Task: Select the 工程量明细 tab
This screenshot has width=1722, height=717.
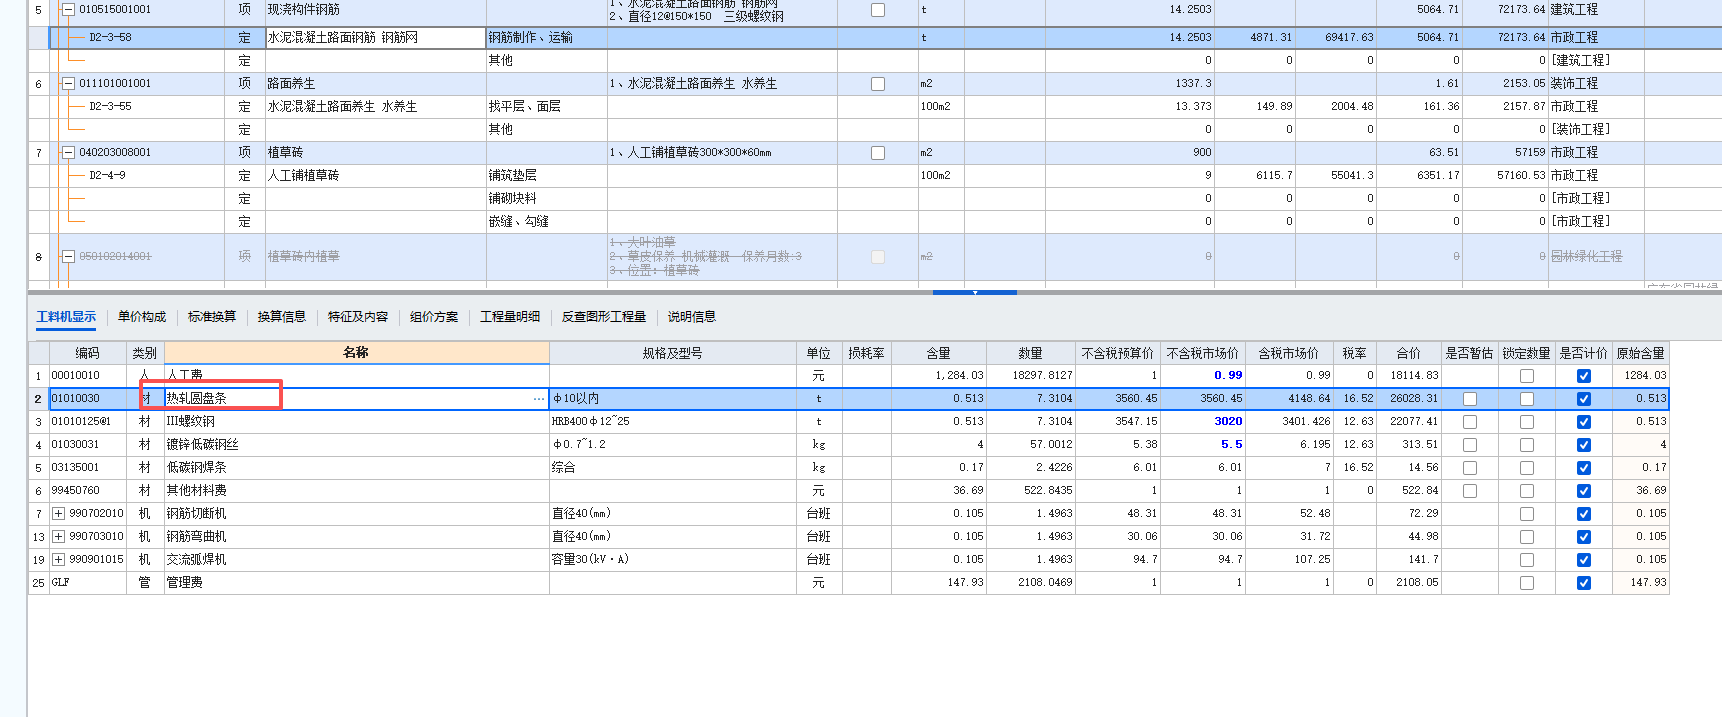Action: (x=510, y=317)
